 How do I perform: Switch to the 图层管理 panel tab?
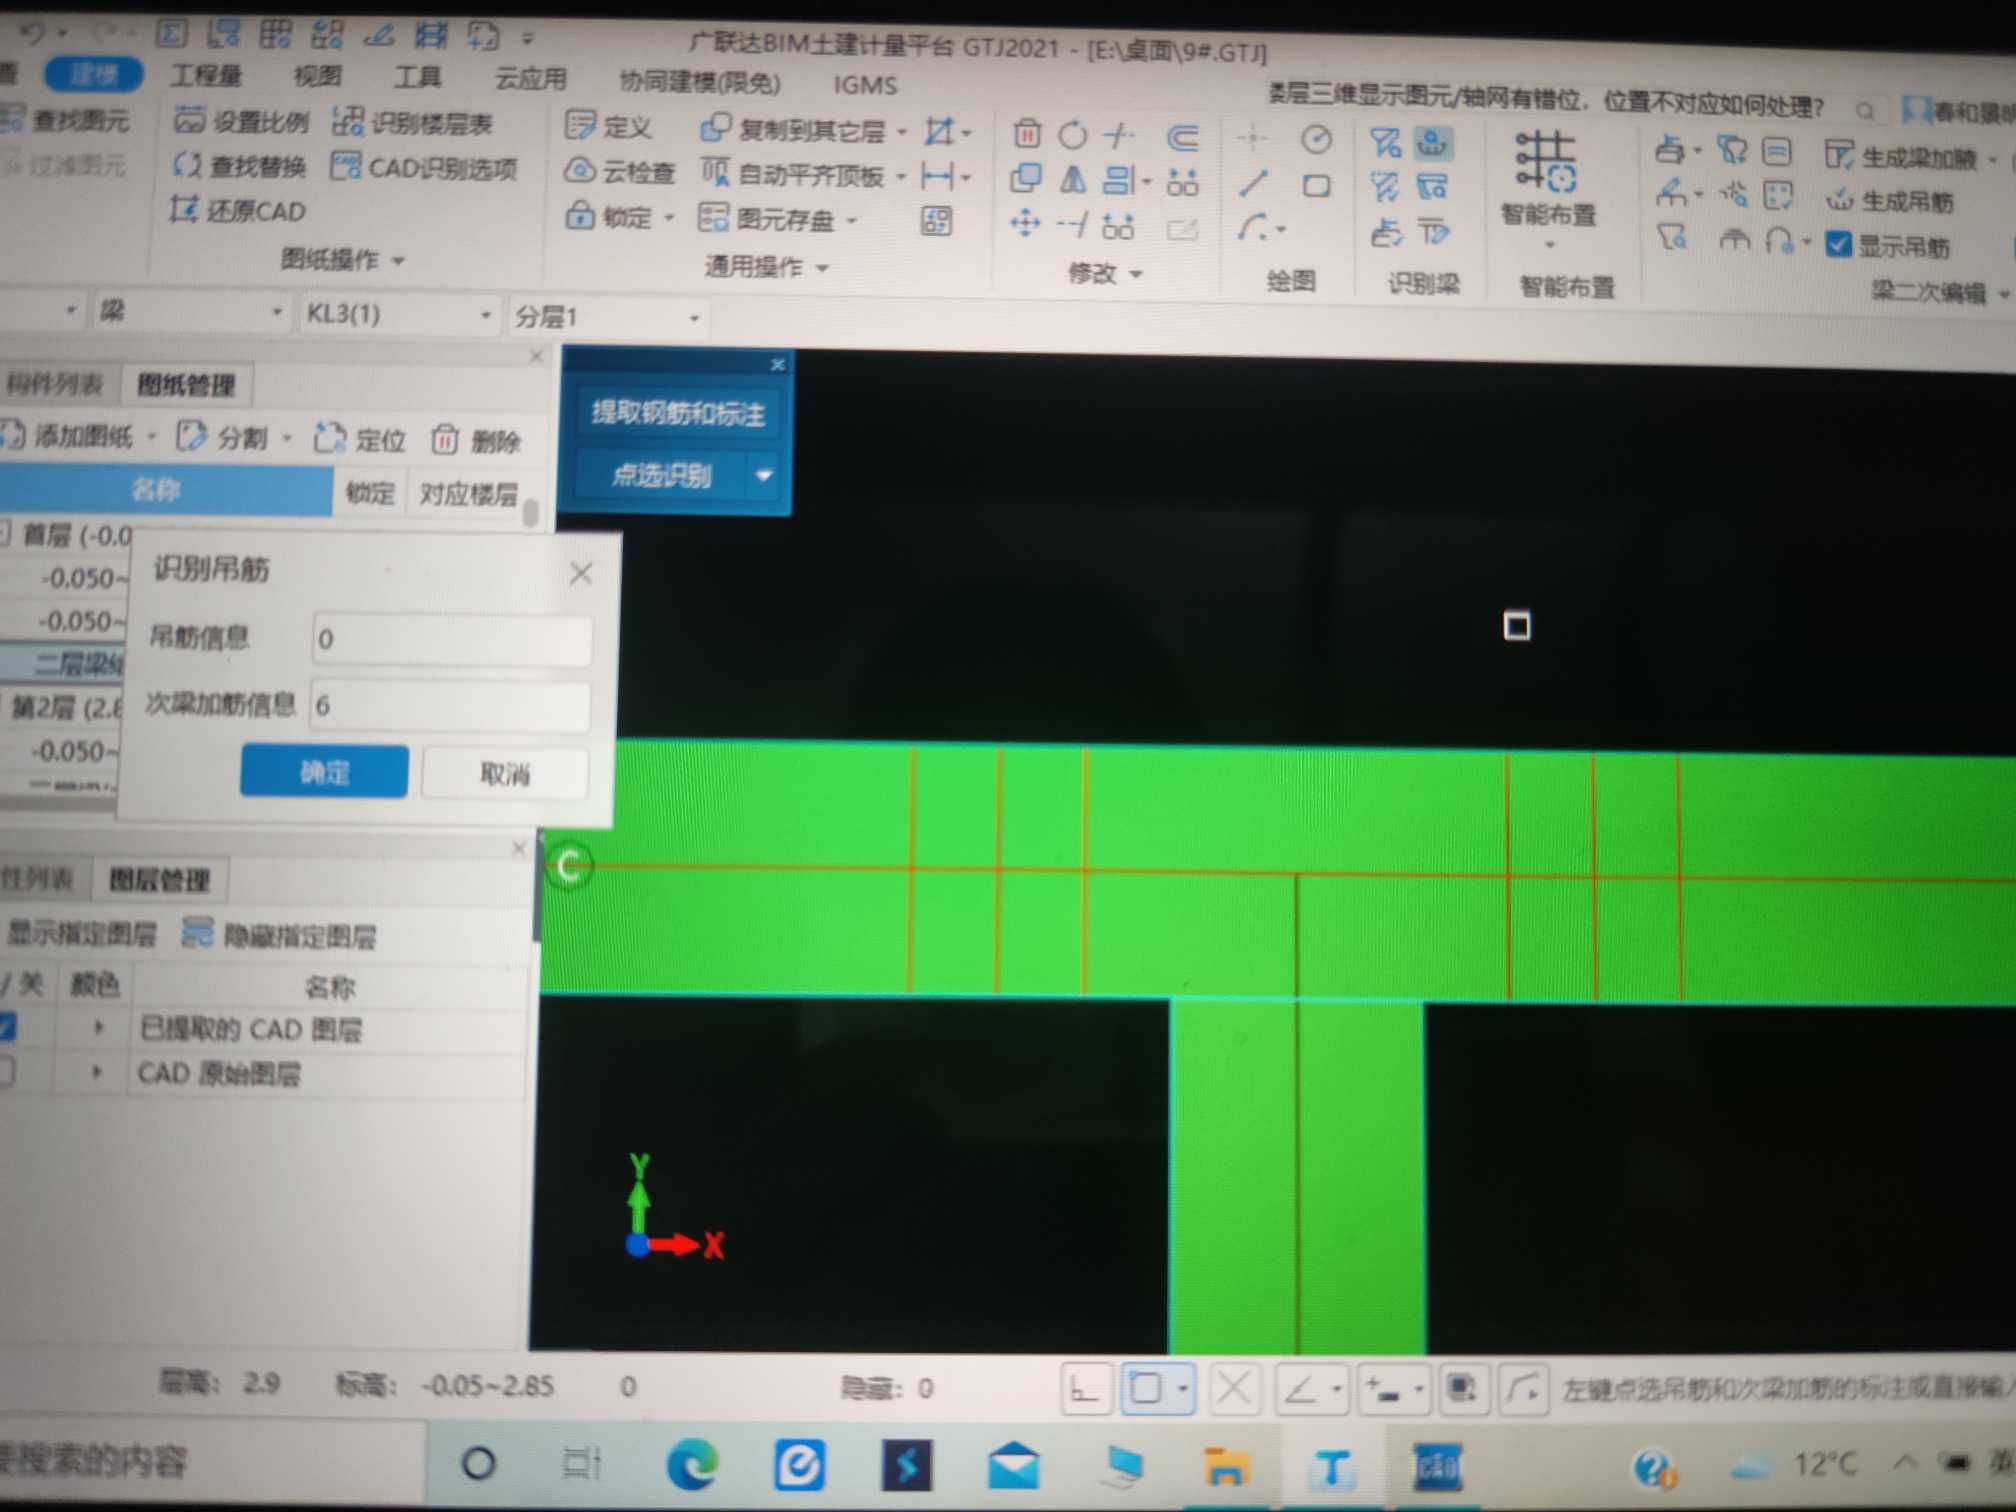pyautogui.click(x=159, y=879)
